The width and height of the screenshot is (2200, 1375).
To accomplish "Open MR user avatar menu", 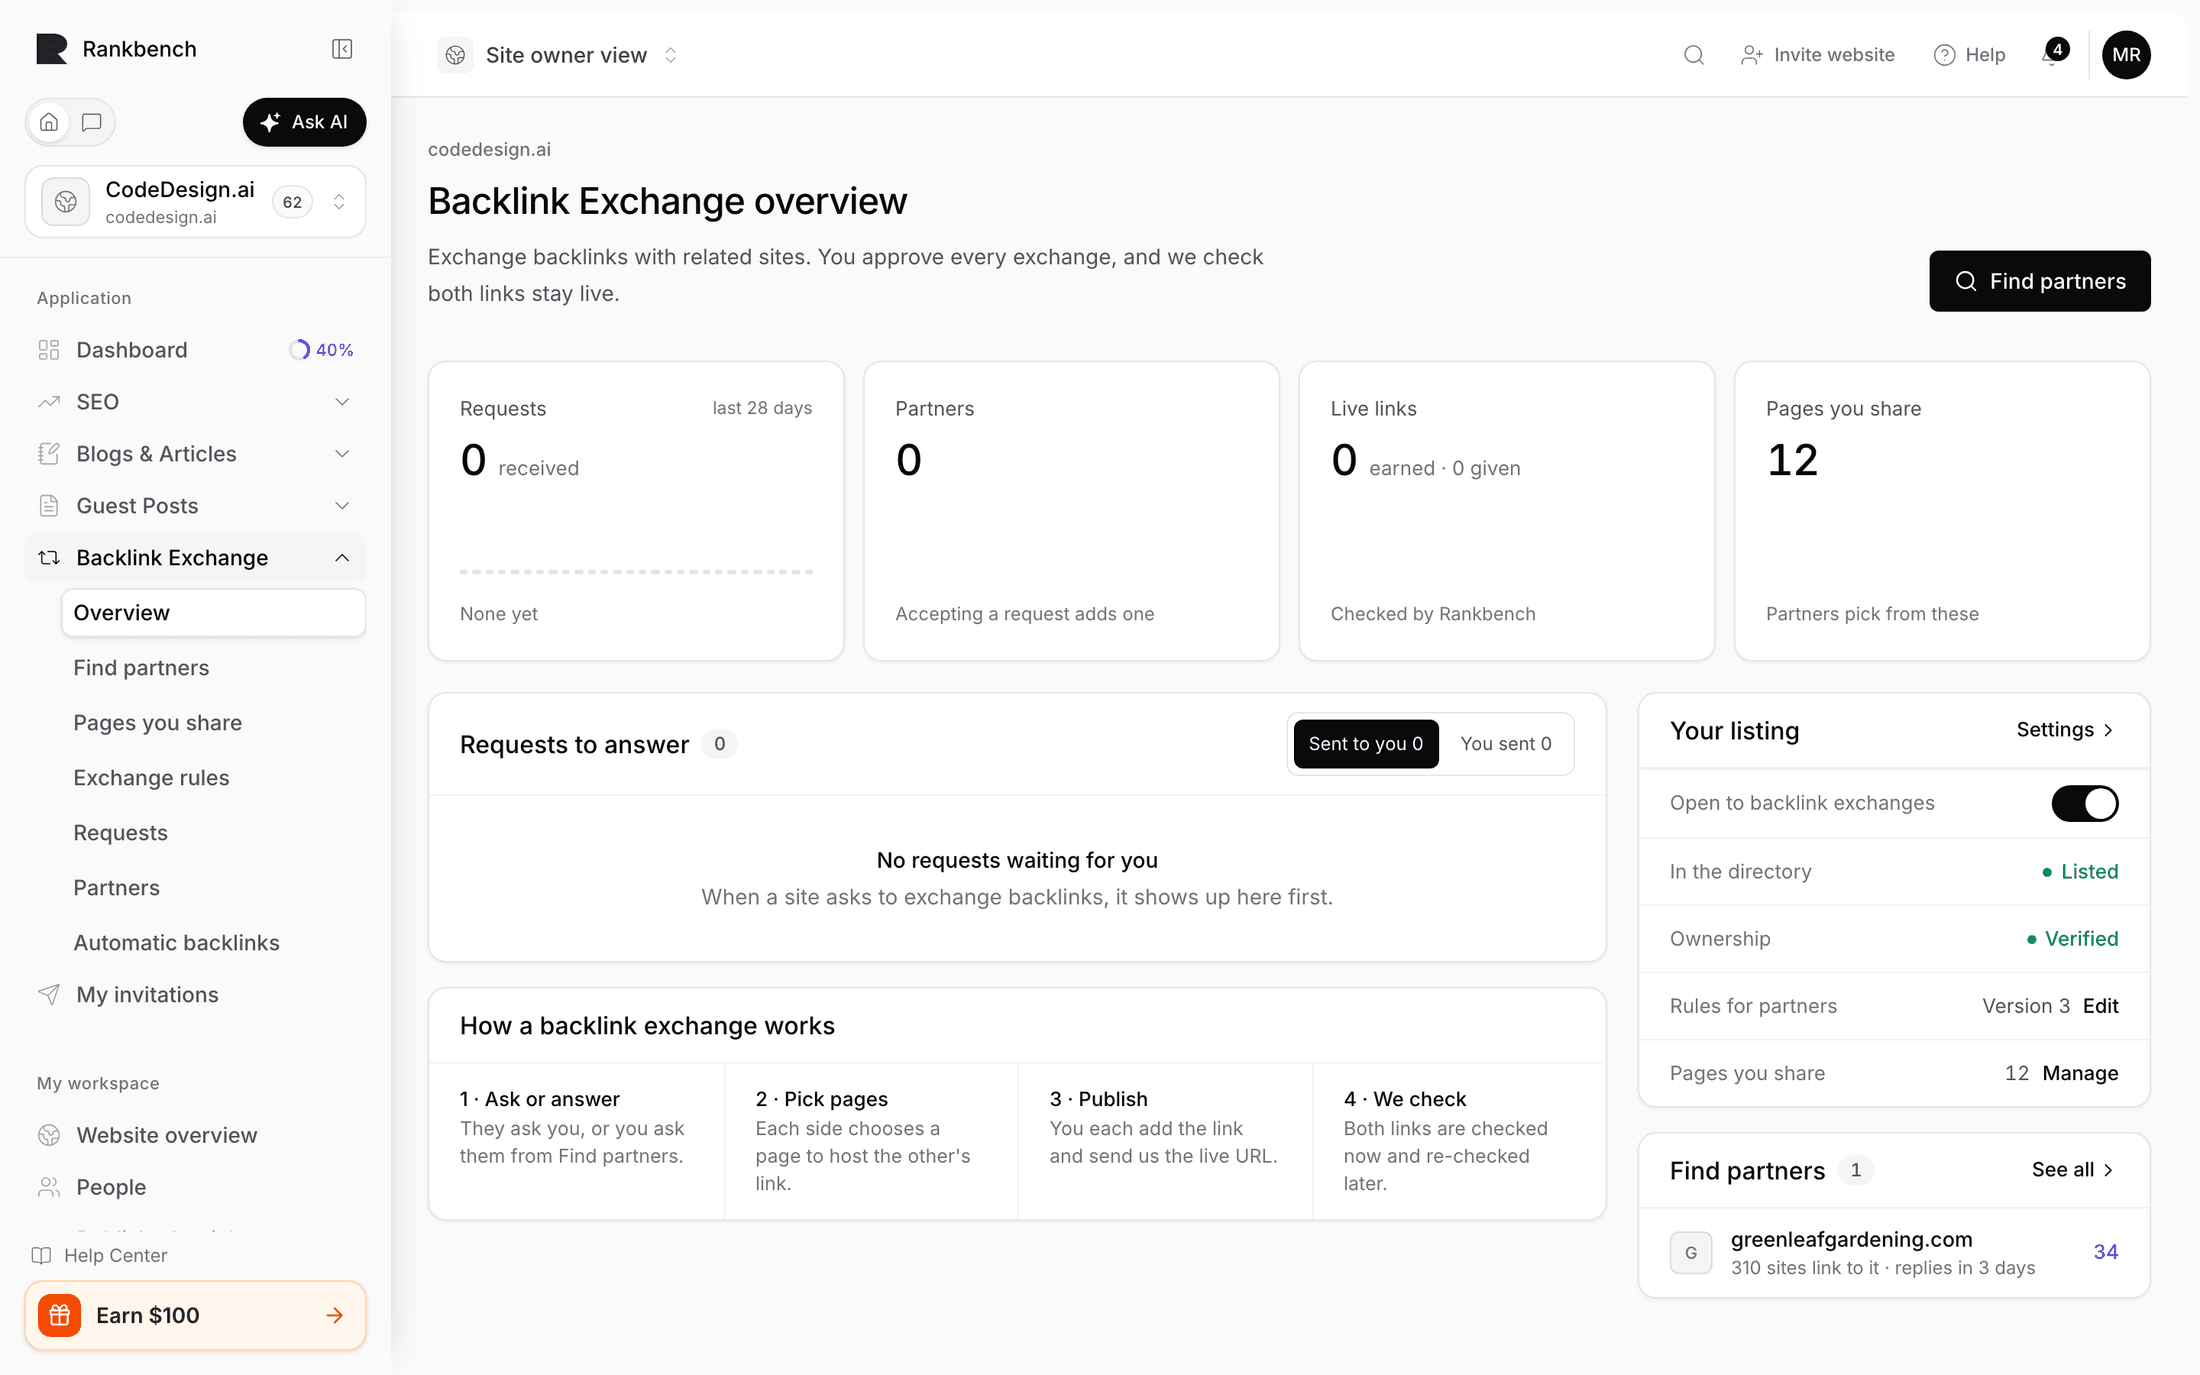I will pyautogui.click(x=2126, y=55).
